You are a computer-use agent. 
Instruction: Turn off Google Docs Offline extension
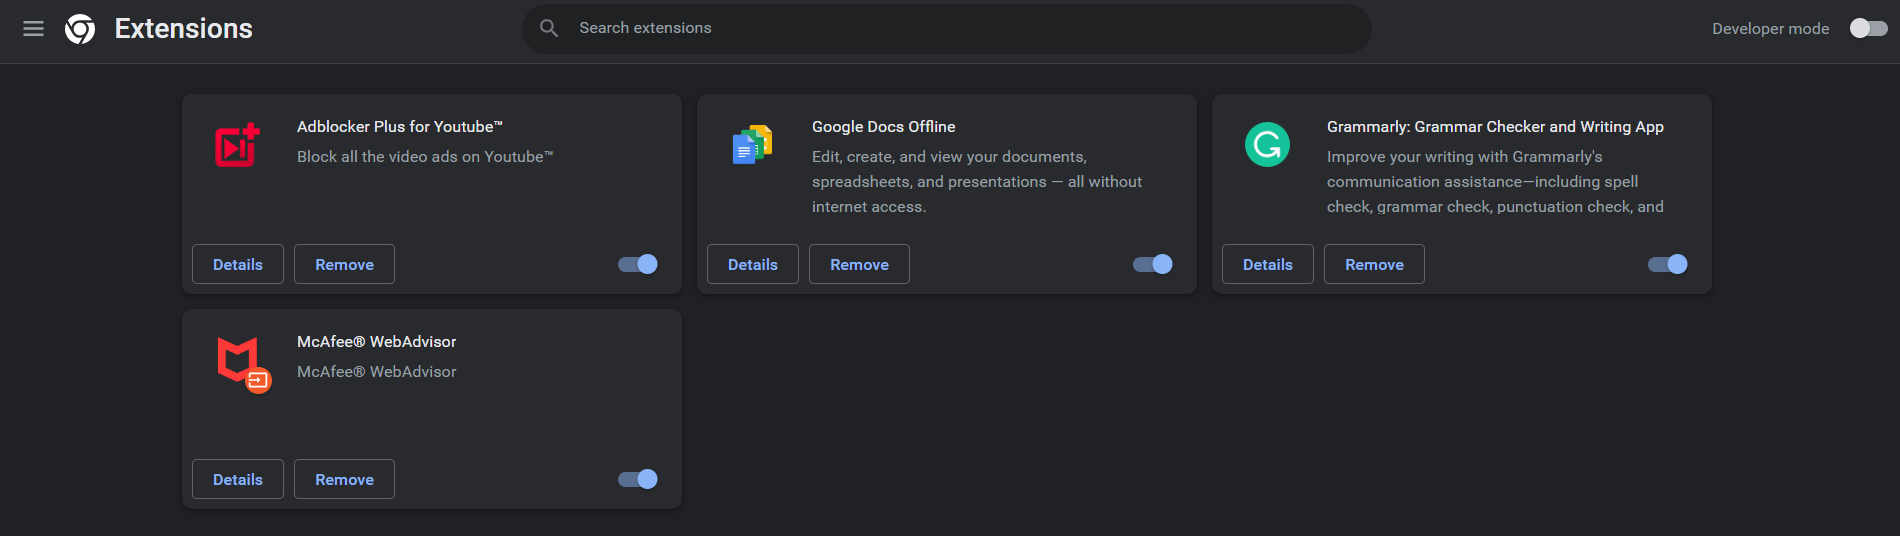pyautogui.click(x=1152, y=264)
